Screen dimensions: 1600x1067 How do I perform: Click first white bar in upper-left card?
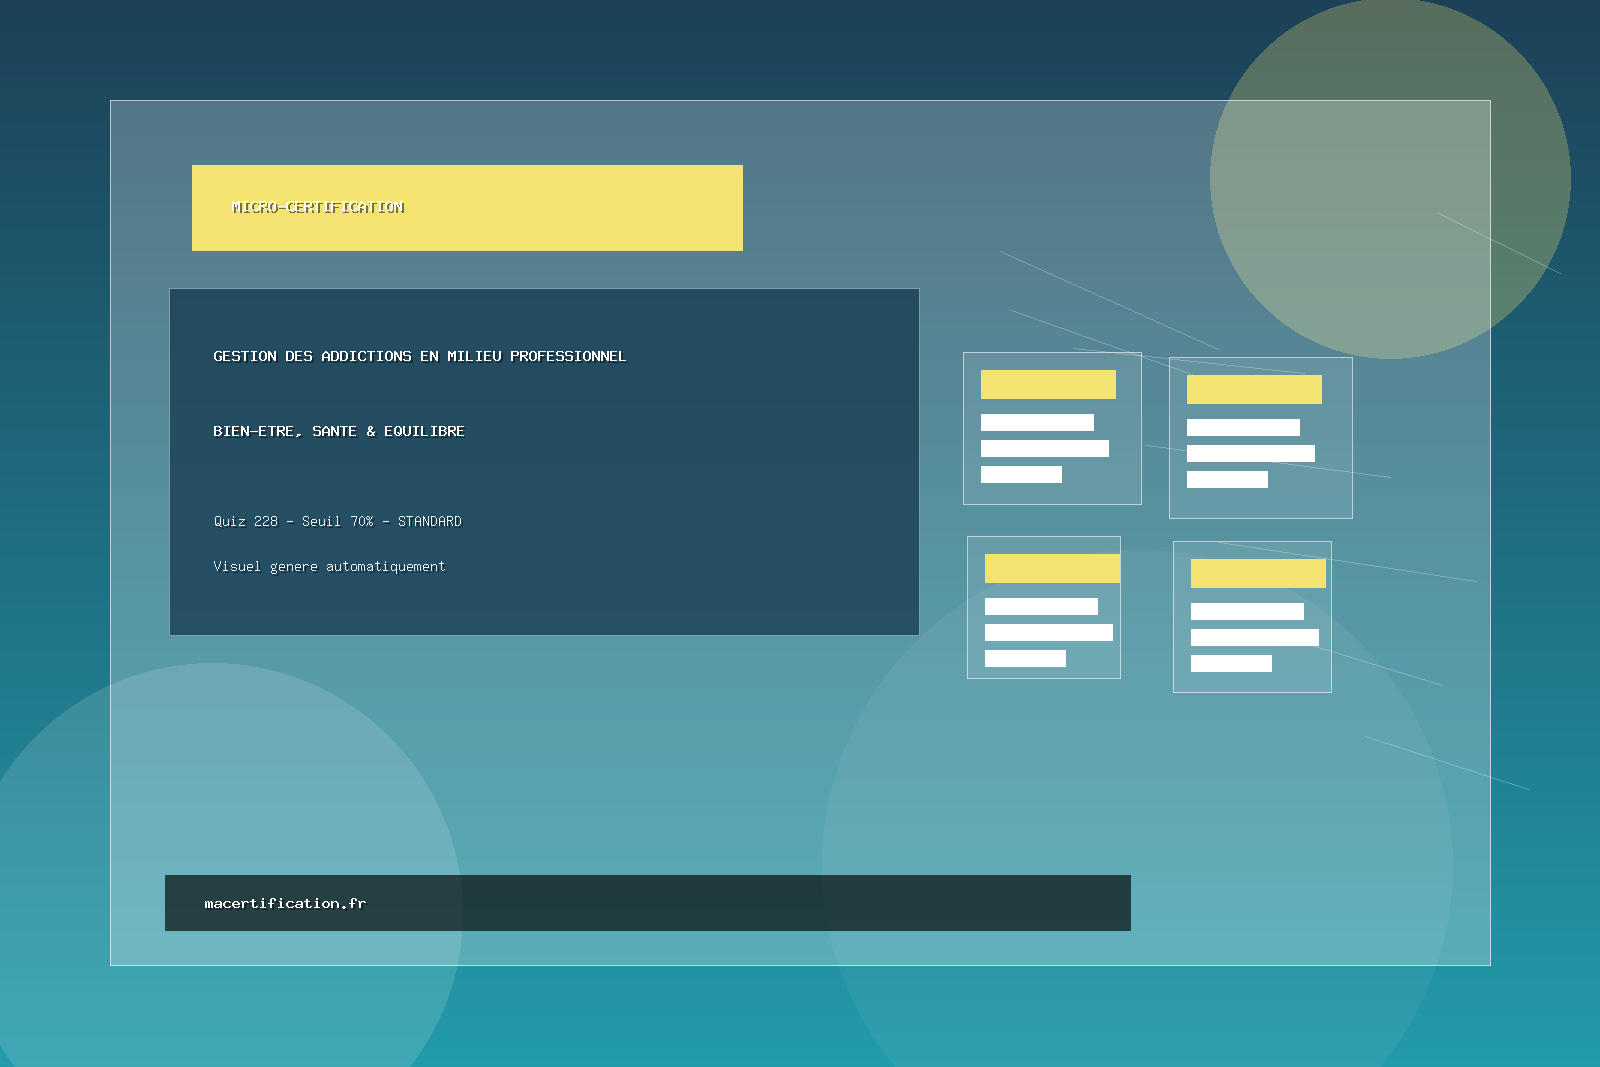(x=1037, y=422)
